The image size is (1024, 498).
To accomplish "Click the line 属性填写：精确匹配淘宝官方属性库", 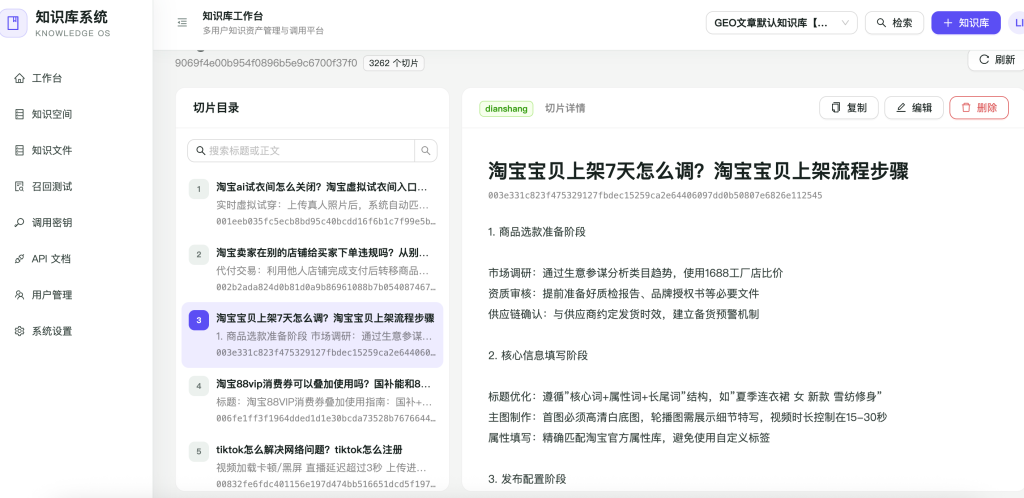I will point(630,438).
